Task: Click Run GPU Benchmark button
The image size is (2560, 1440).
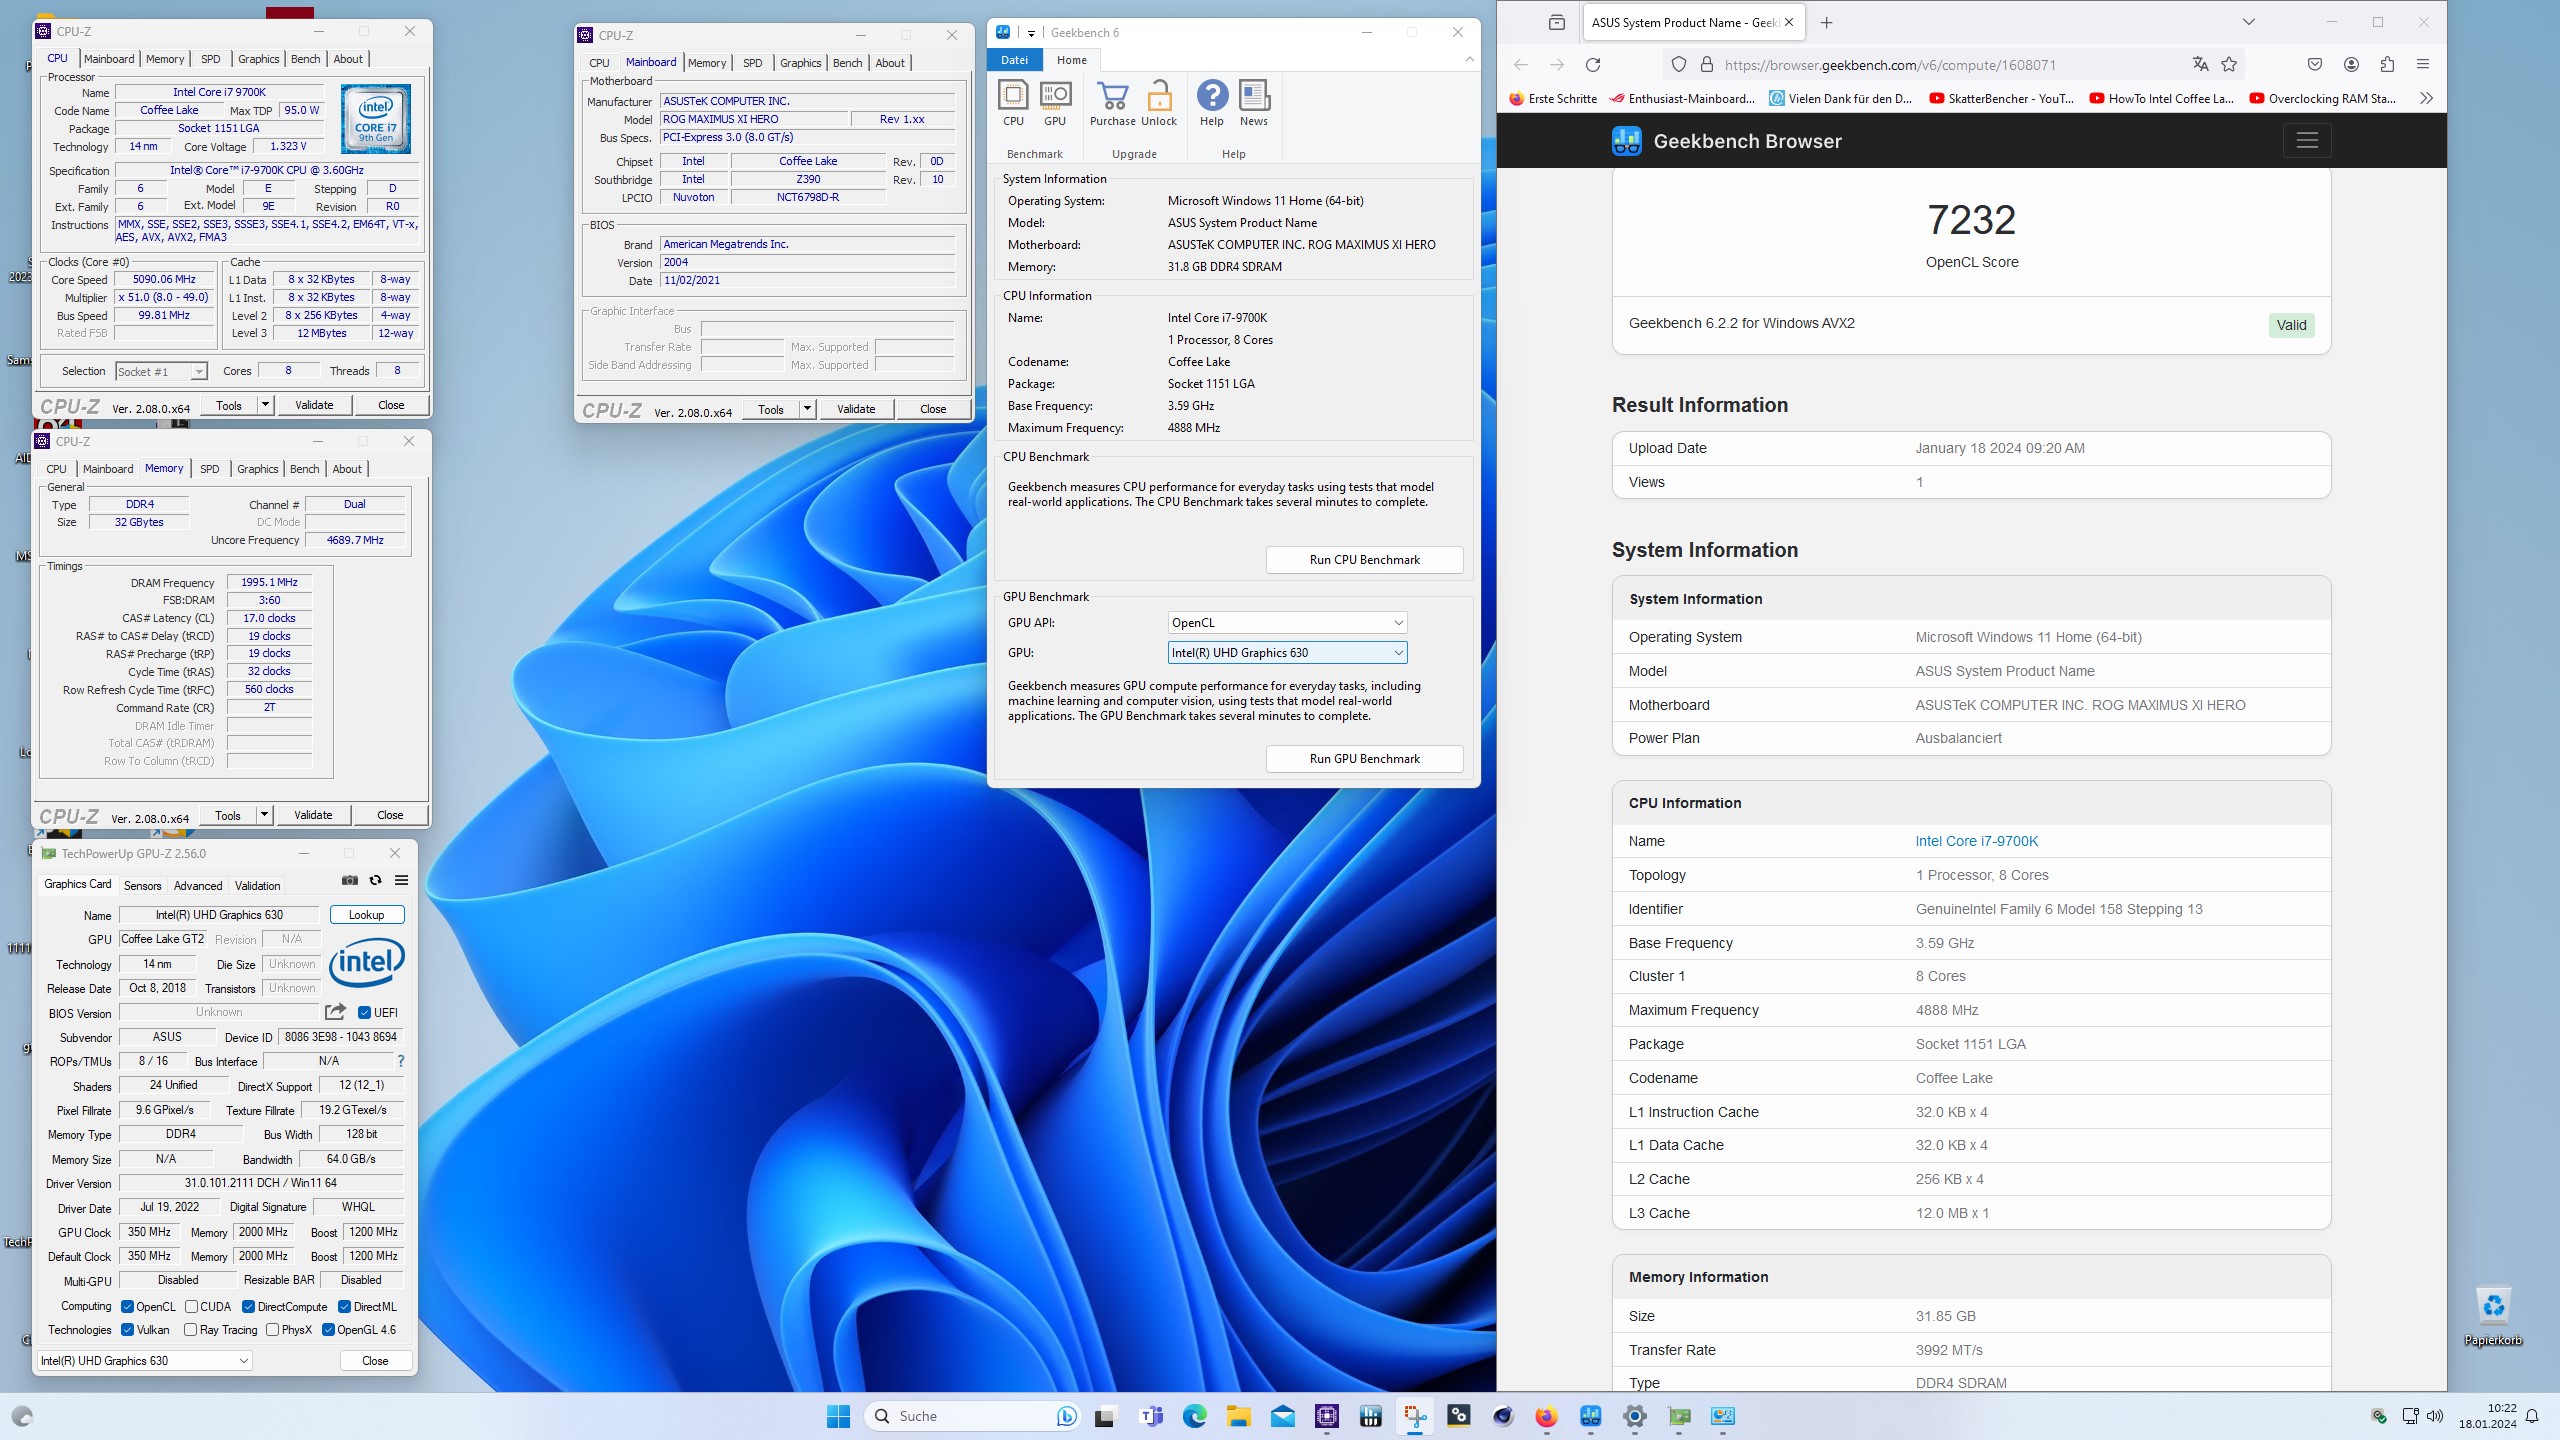Action: pos(1364,759)
